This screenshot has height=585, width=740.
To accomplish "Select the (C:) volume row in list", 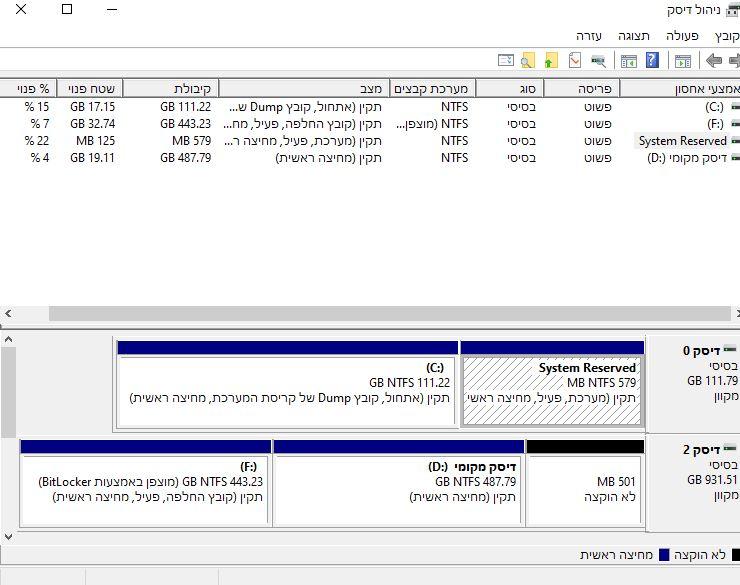I will pos(370,107).
